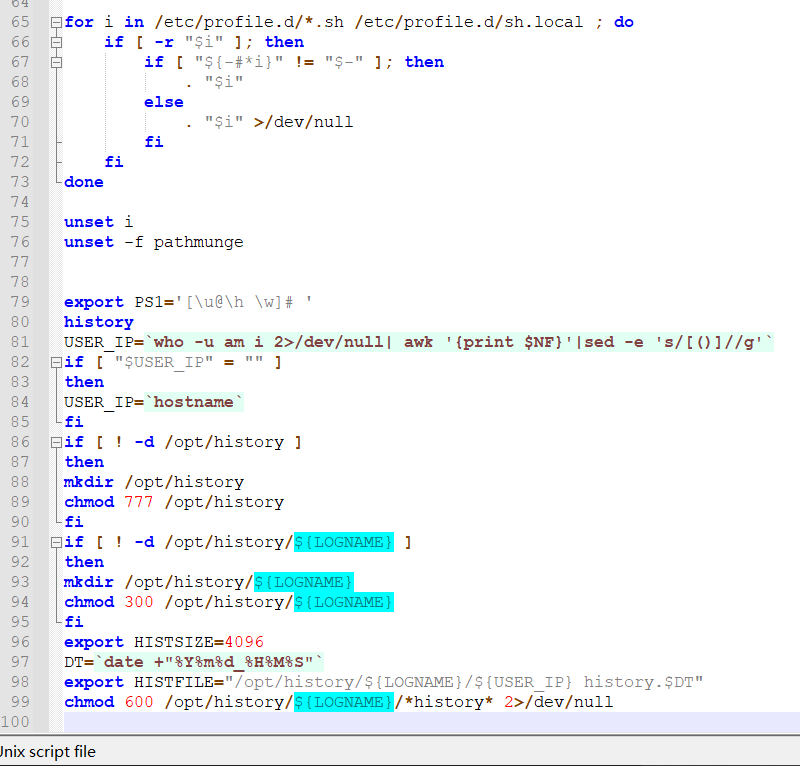Collapse the fold marker at line 86
The width and height of the screenshot is (800, 766).
point(56,442)
